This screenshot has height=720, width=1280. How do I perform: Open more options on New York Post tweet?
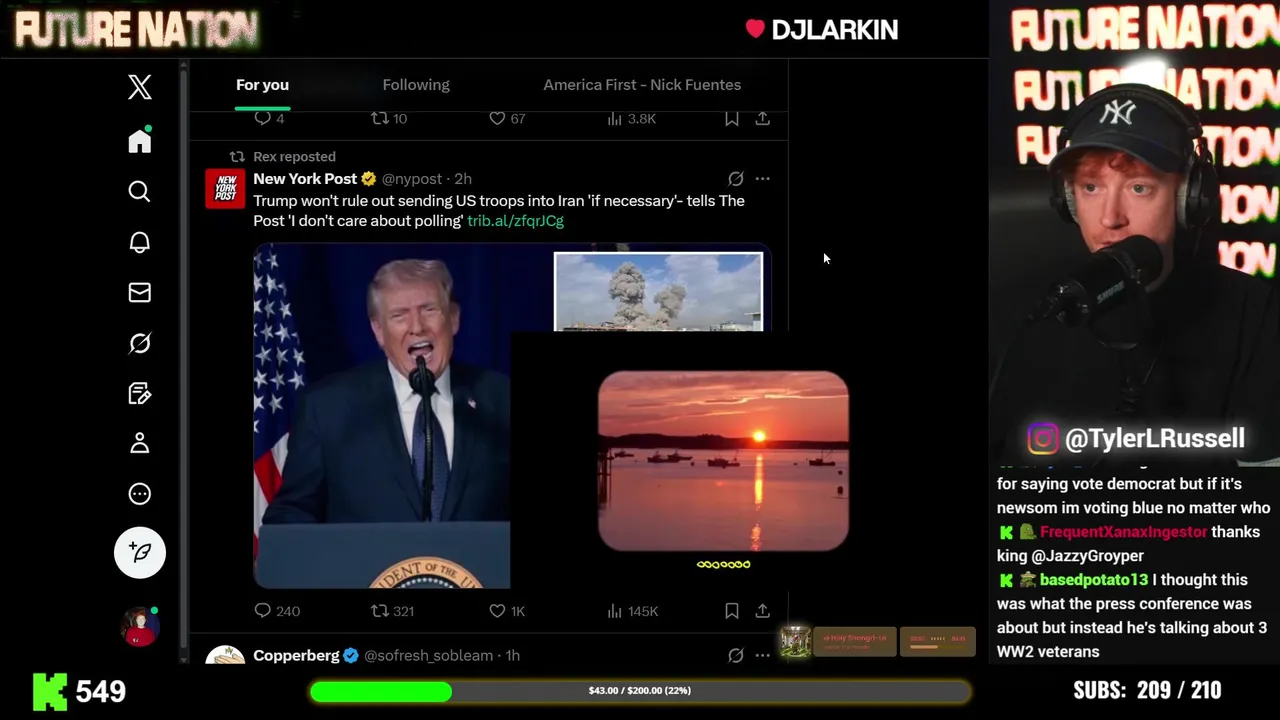pyautogui.click(x=763, y=179)
